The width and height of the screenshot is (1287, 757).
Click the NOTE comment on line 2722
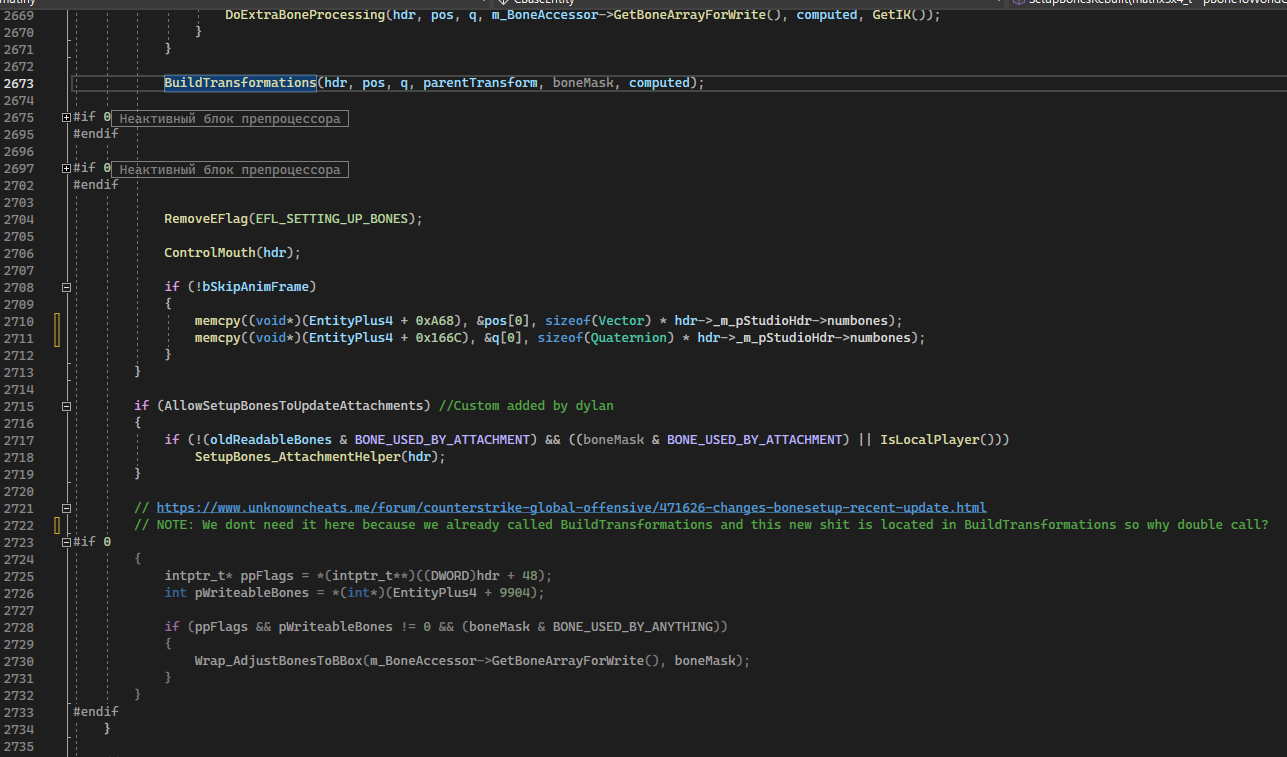tap(701, 524)
